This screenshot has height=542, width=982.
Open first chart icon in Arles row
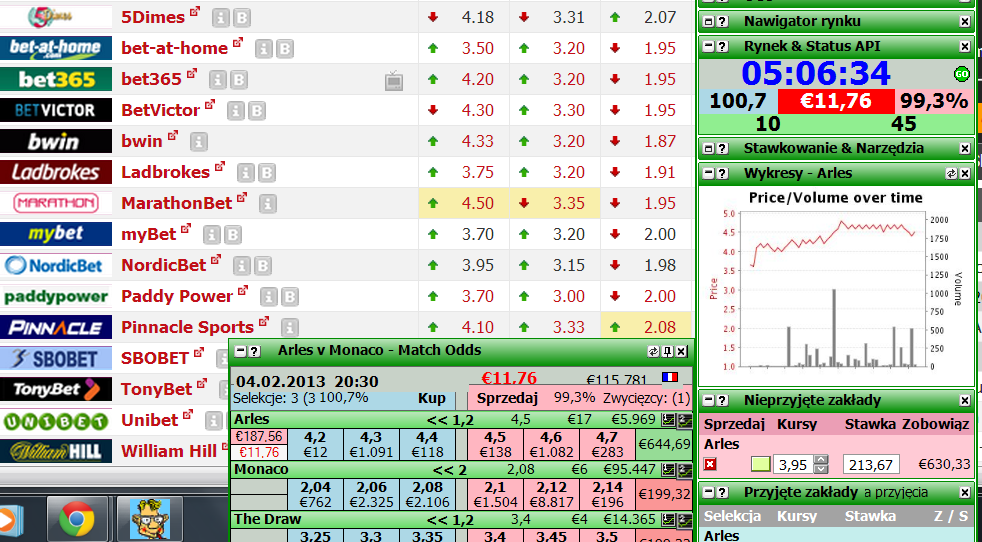668,420
